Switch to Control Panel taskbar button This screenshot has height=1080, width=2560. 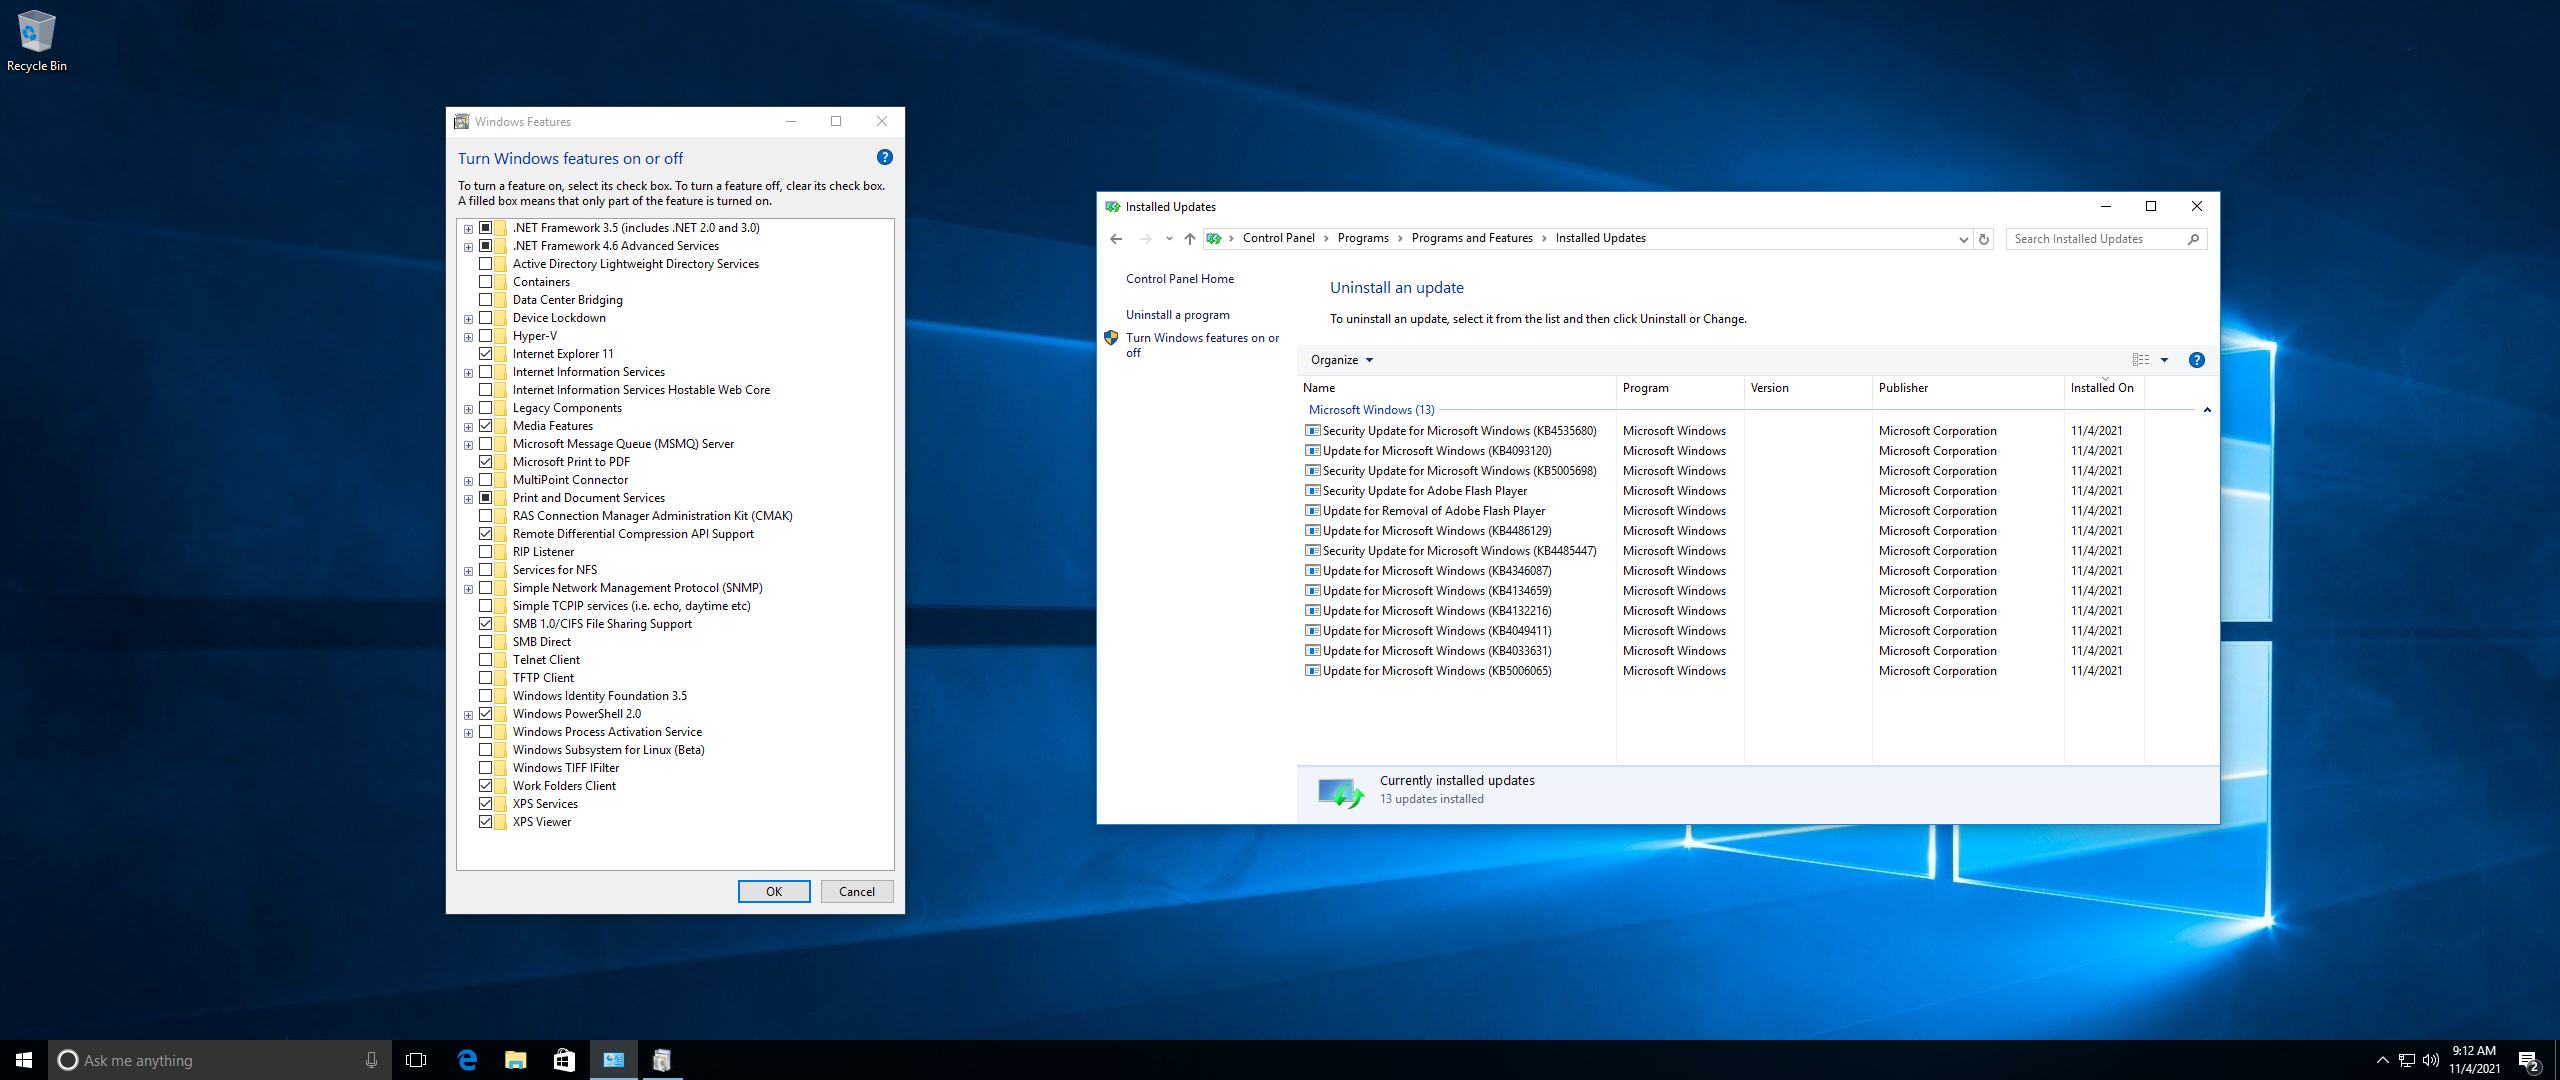(613, 1060)
